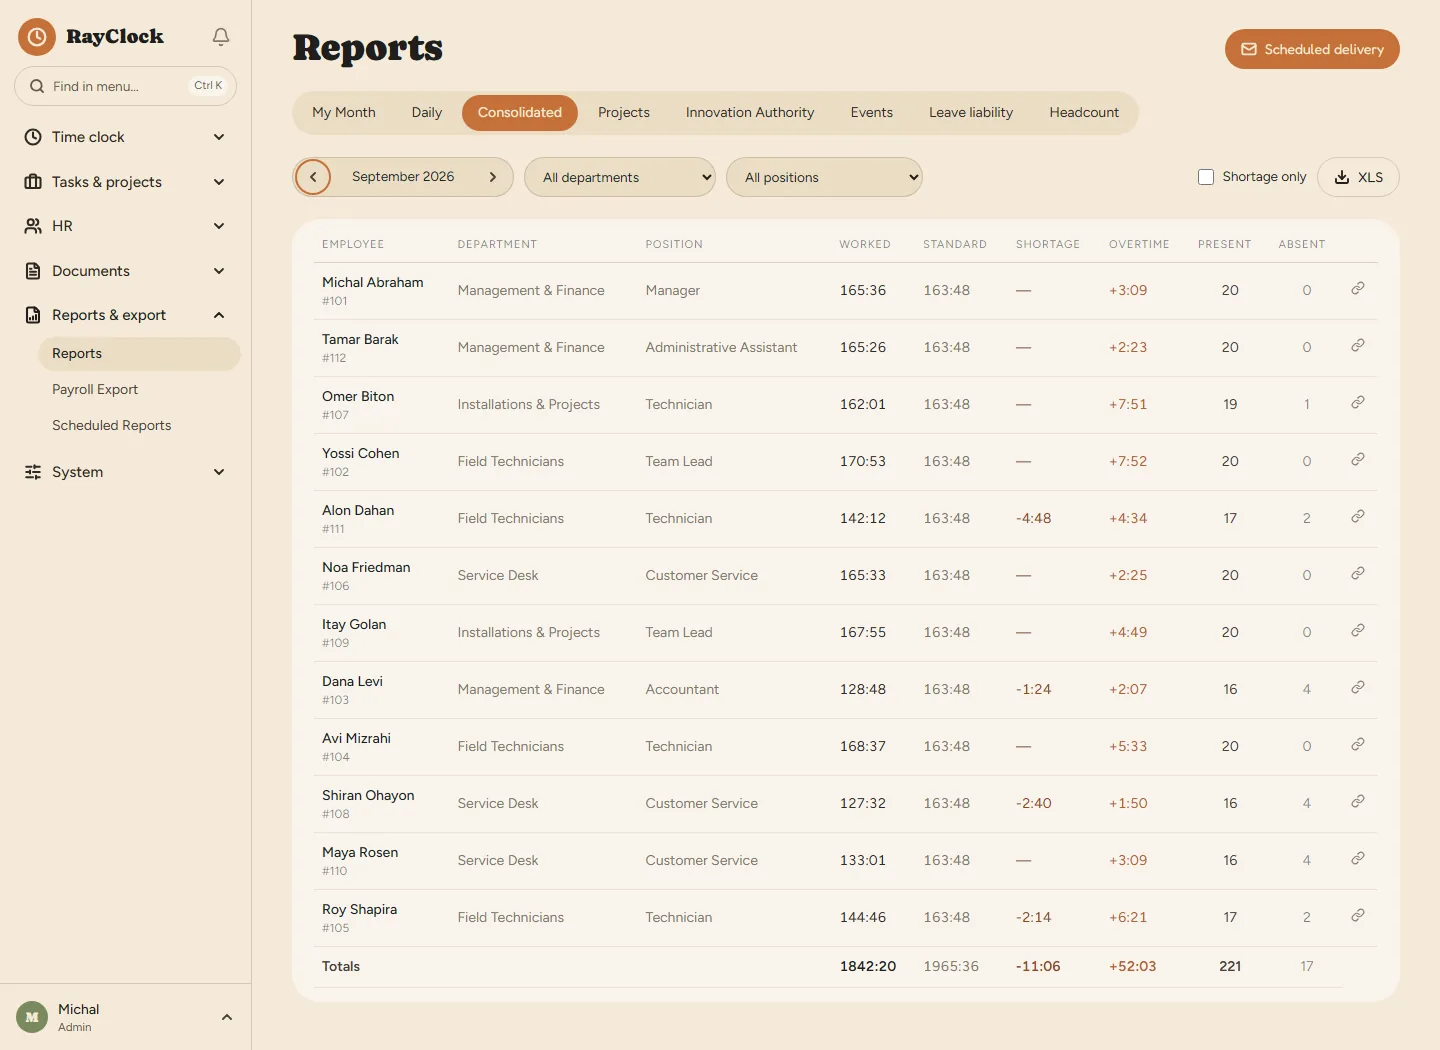This screenshot has width=1440, height=1050.
Task: Open link icon for Omer Biton row
Action: [1358, 403]
